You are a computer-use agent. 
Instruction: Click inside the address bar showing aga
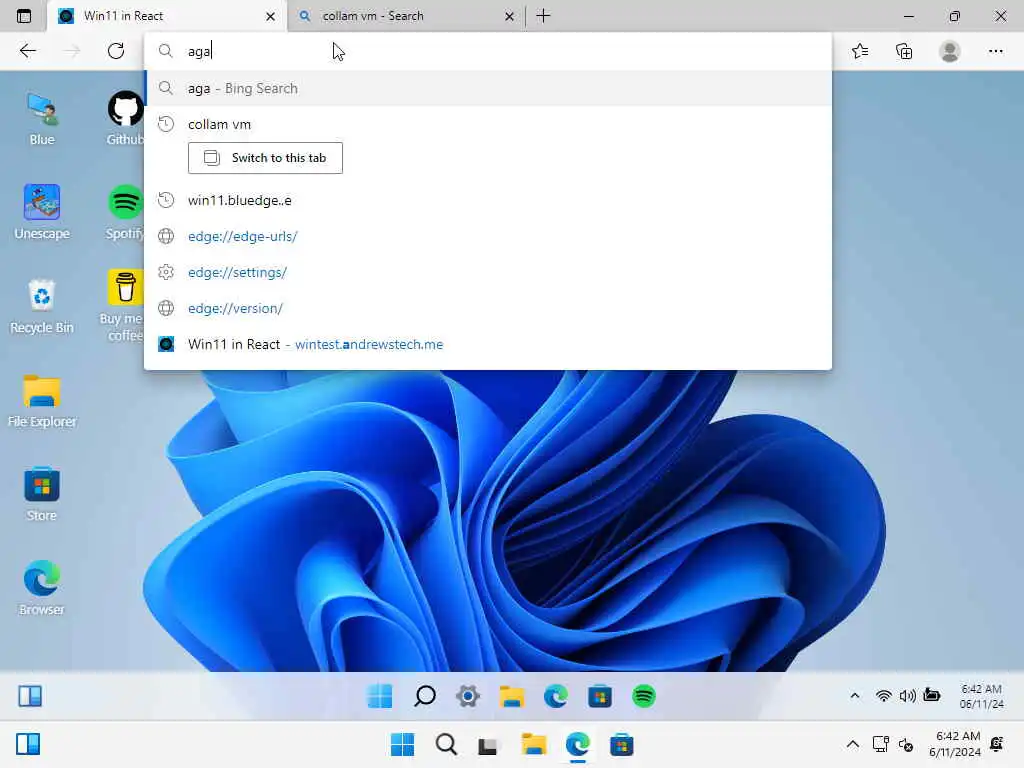(x=488, y=51)
